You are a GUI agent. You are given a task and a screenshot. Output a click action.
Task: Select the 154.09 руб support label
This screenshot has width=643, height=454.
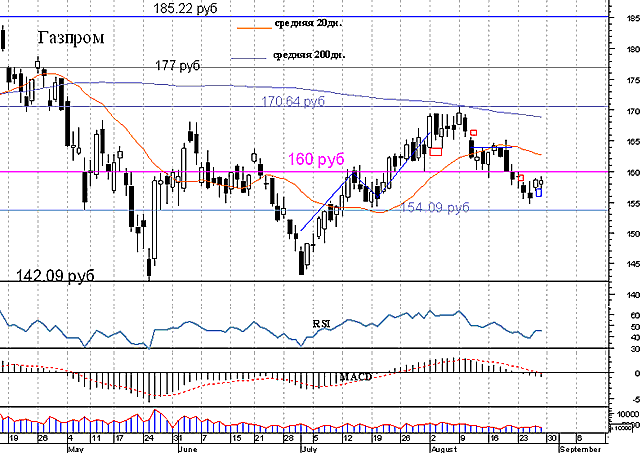434,208
